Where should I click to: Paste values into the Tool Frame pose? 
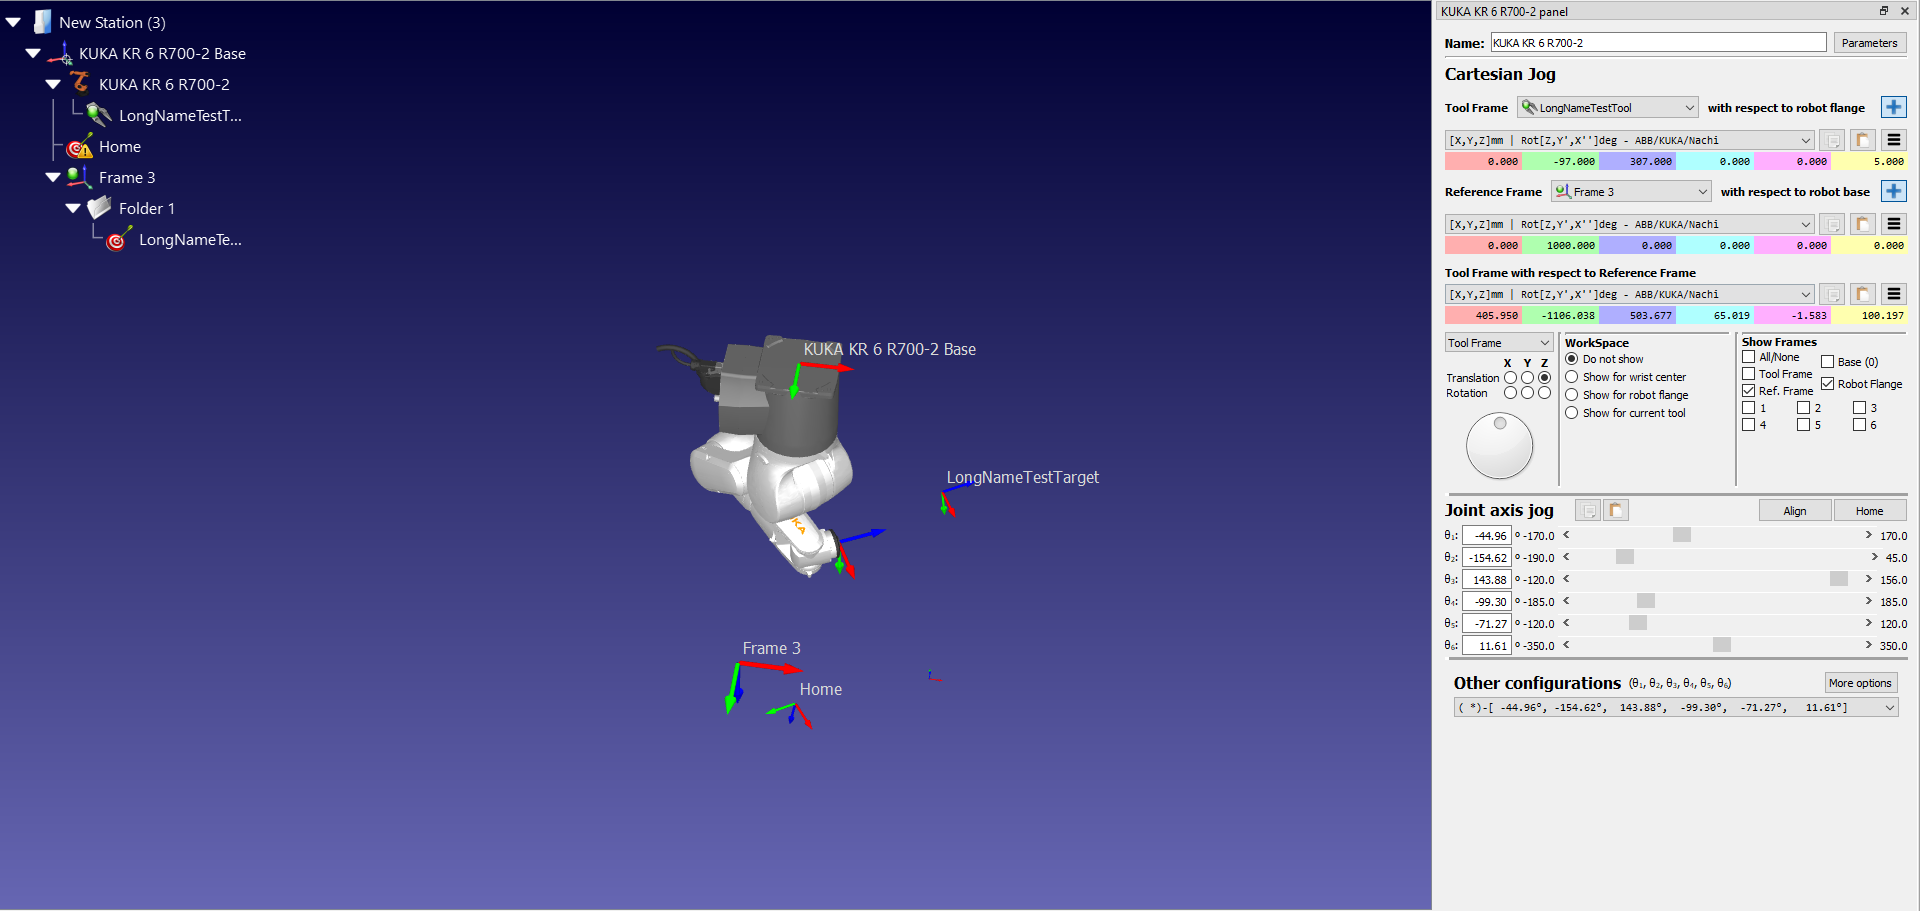pyautogui.click(x=1862, y=140)
